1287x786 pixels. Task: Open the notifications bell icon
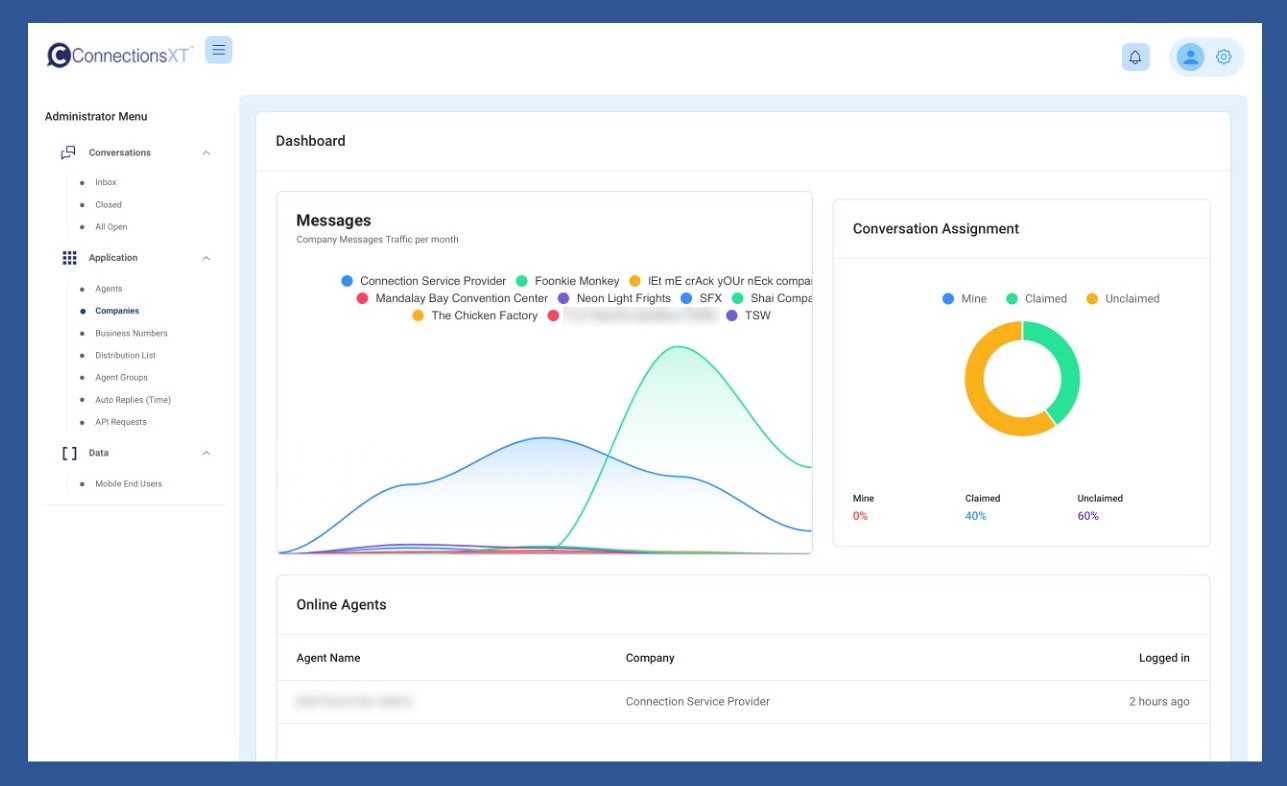1135,57
